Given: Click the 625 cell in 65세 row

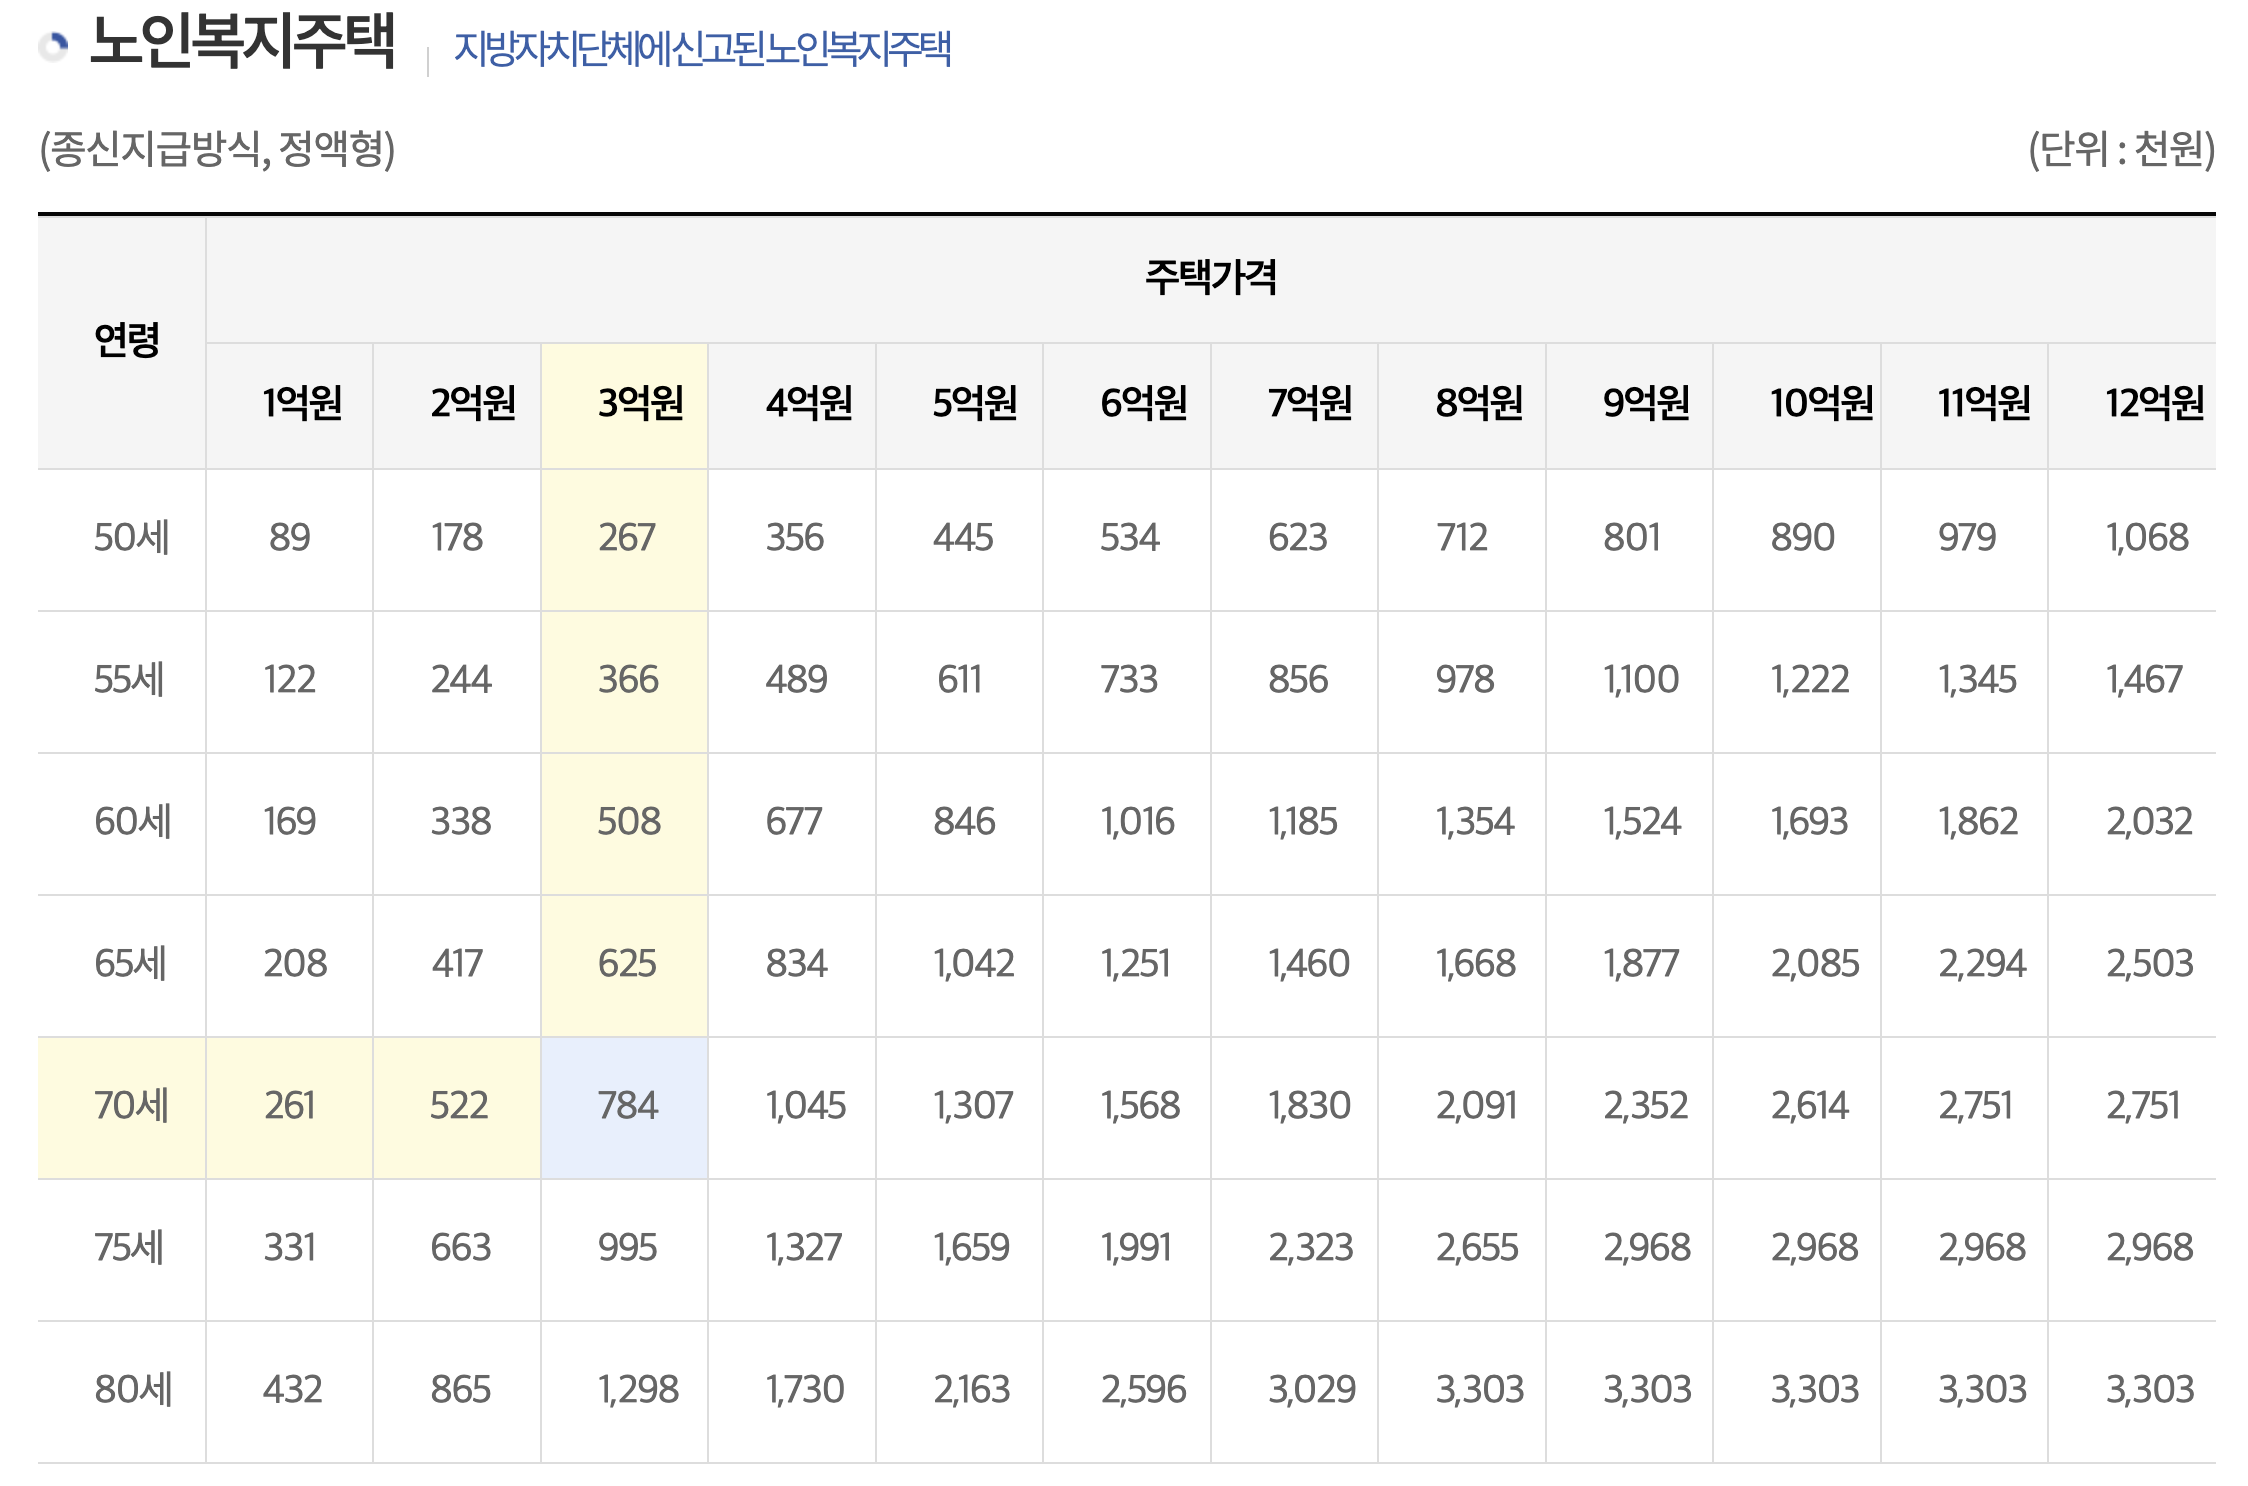Looking at the screenshot, I should (x=627, y=964).
